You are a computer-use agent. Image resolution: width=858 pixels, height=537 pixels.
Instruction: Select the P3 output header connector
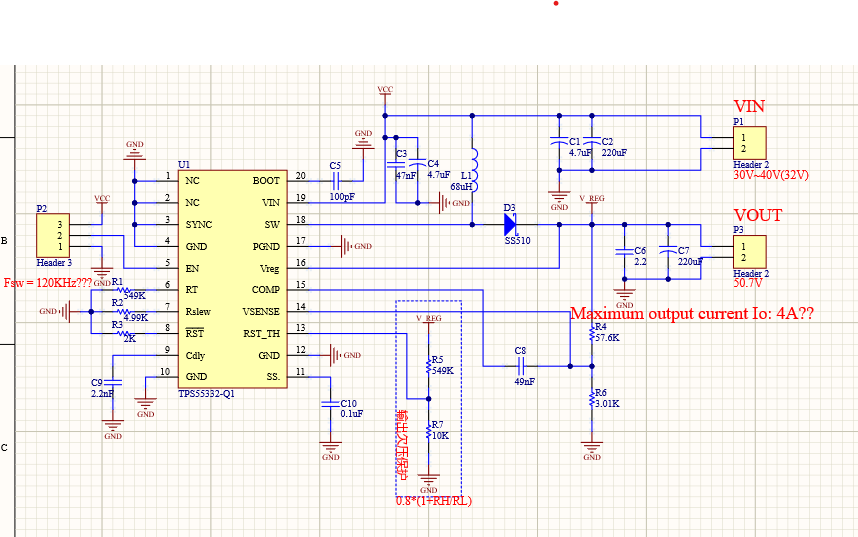(750, 252)
